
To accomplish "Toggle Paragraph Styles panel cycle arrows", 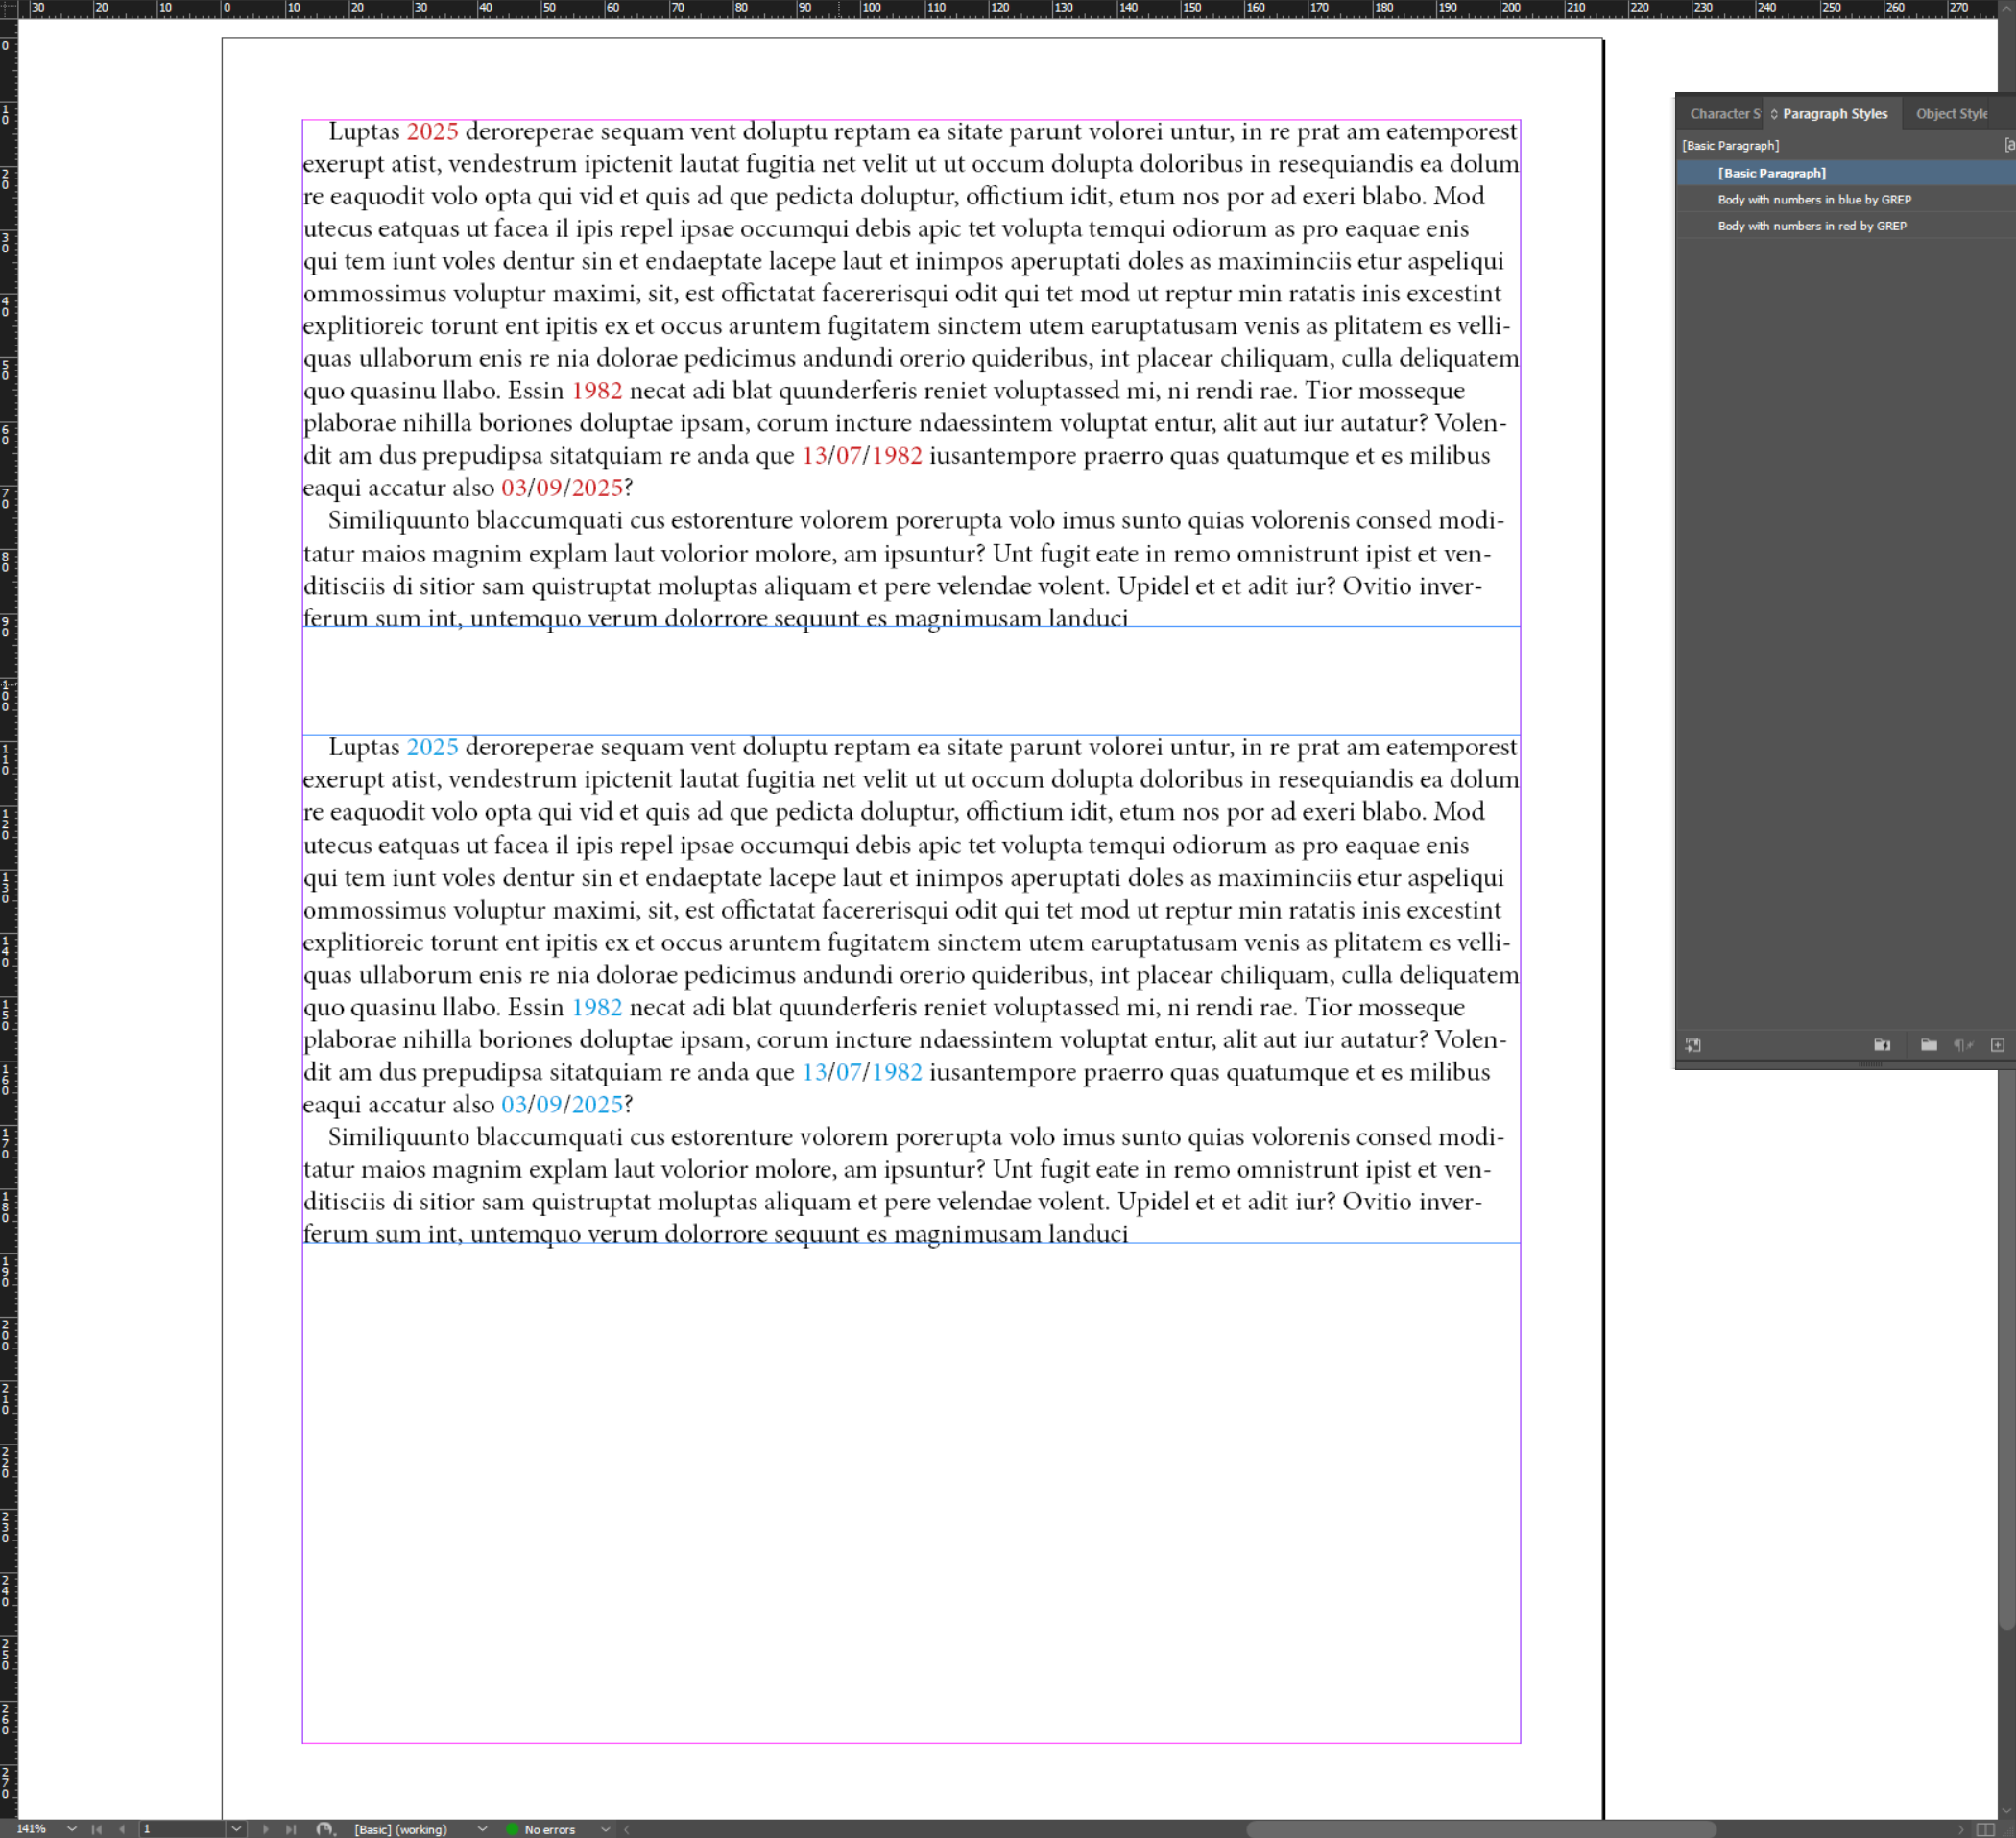I will click(x=1774, y=114).
